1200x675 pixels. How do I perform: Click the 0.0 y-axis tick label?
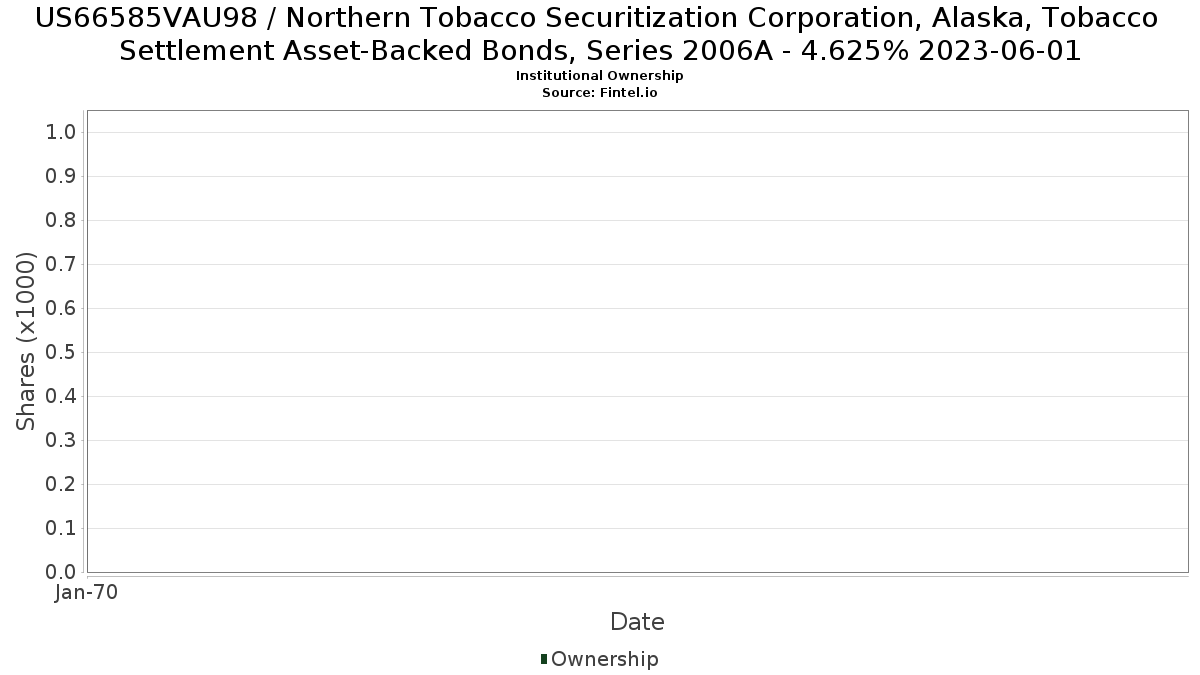click(62, 572)
